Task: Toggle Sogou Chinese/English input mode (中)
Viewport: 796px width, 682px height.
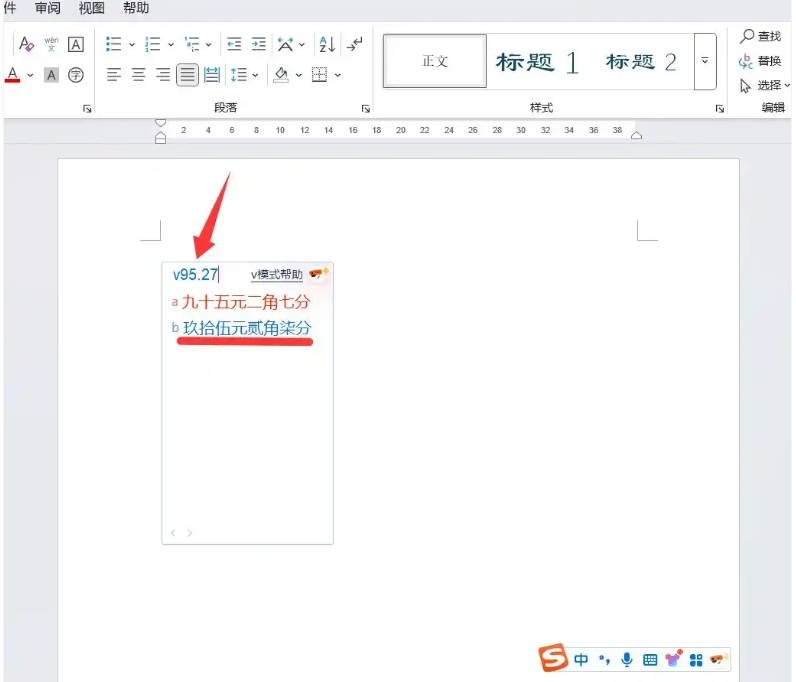Action: (x=581, y=659)
